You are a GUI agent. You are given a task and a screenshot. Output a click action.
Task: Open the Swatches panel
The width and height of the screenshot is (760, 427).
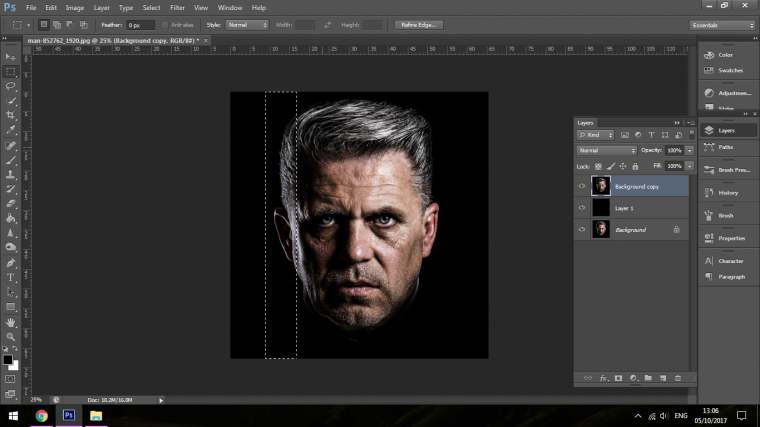click(728, 71)
